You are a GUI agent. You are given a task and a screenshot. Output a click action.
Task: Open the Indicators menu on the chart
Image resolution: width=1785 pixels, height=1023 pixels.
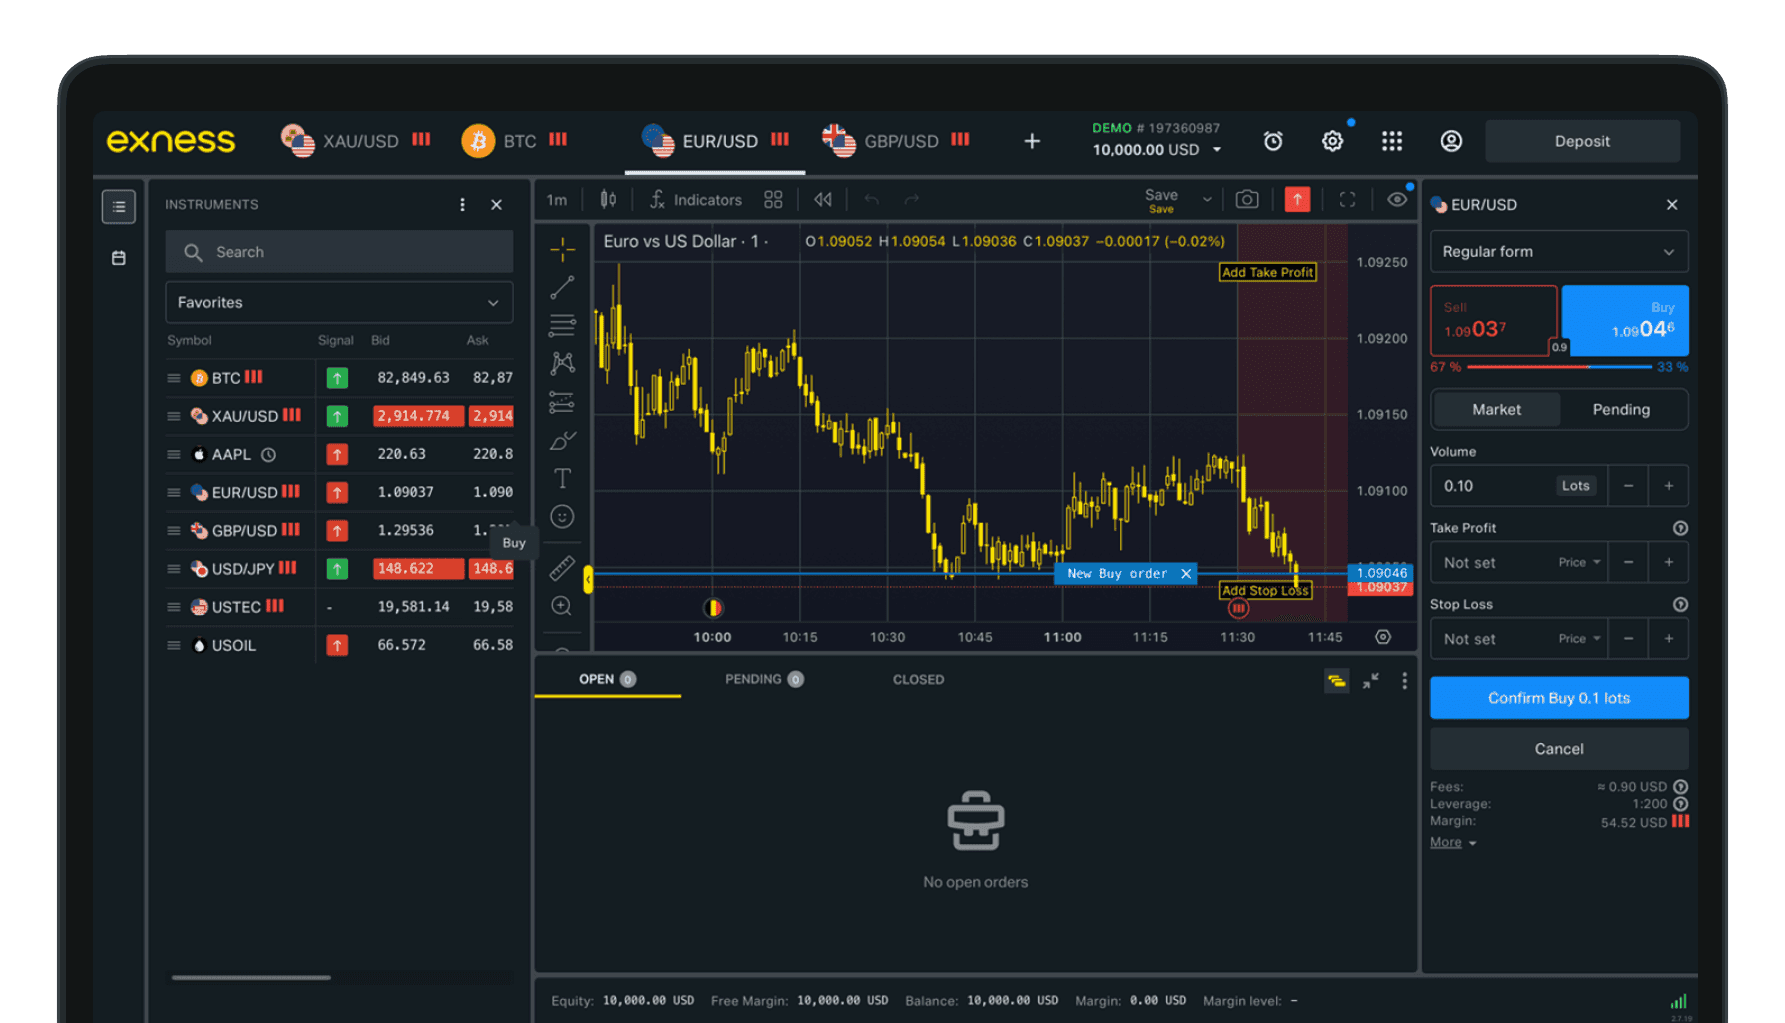[696, 199]
